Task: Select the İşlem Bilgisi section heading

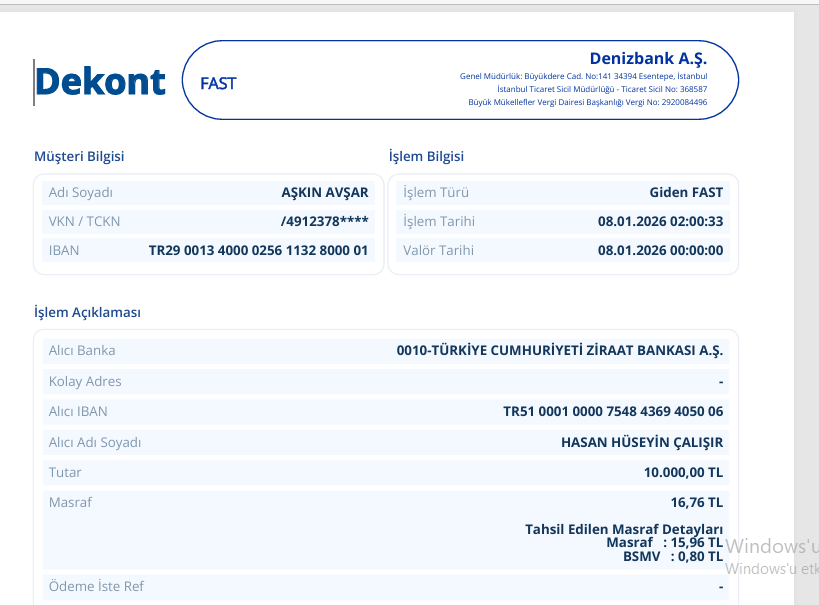Action: click(426, 156)
